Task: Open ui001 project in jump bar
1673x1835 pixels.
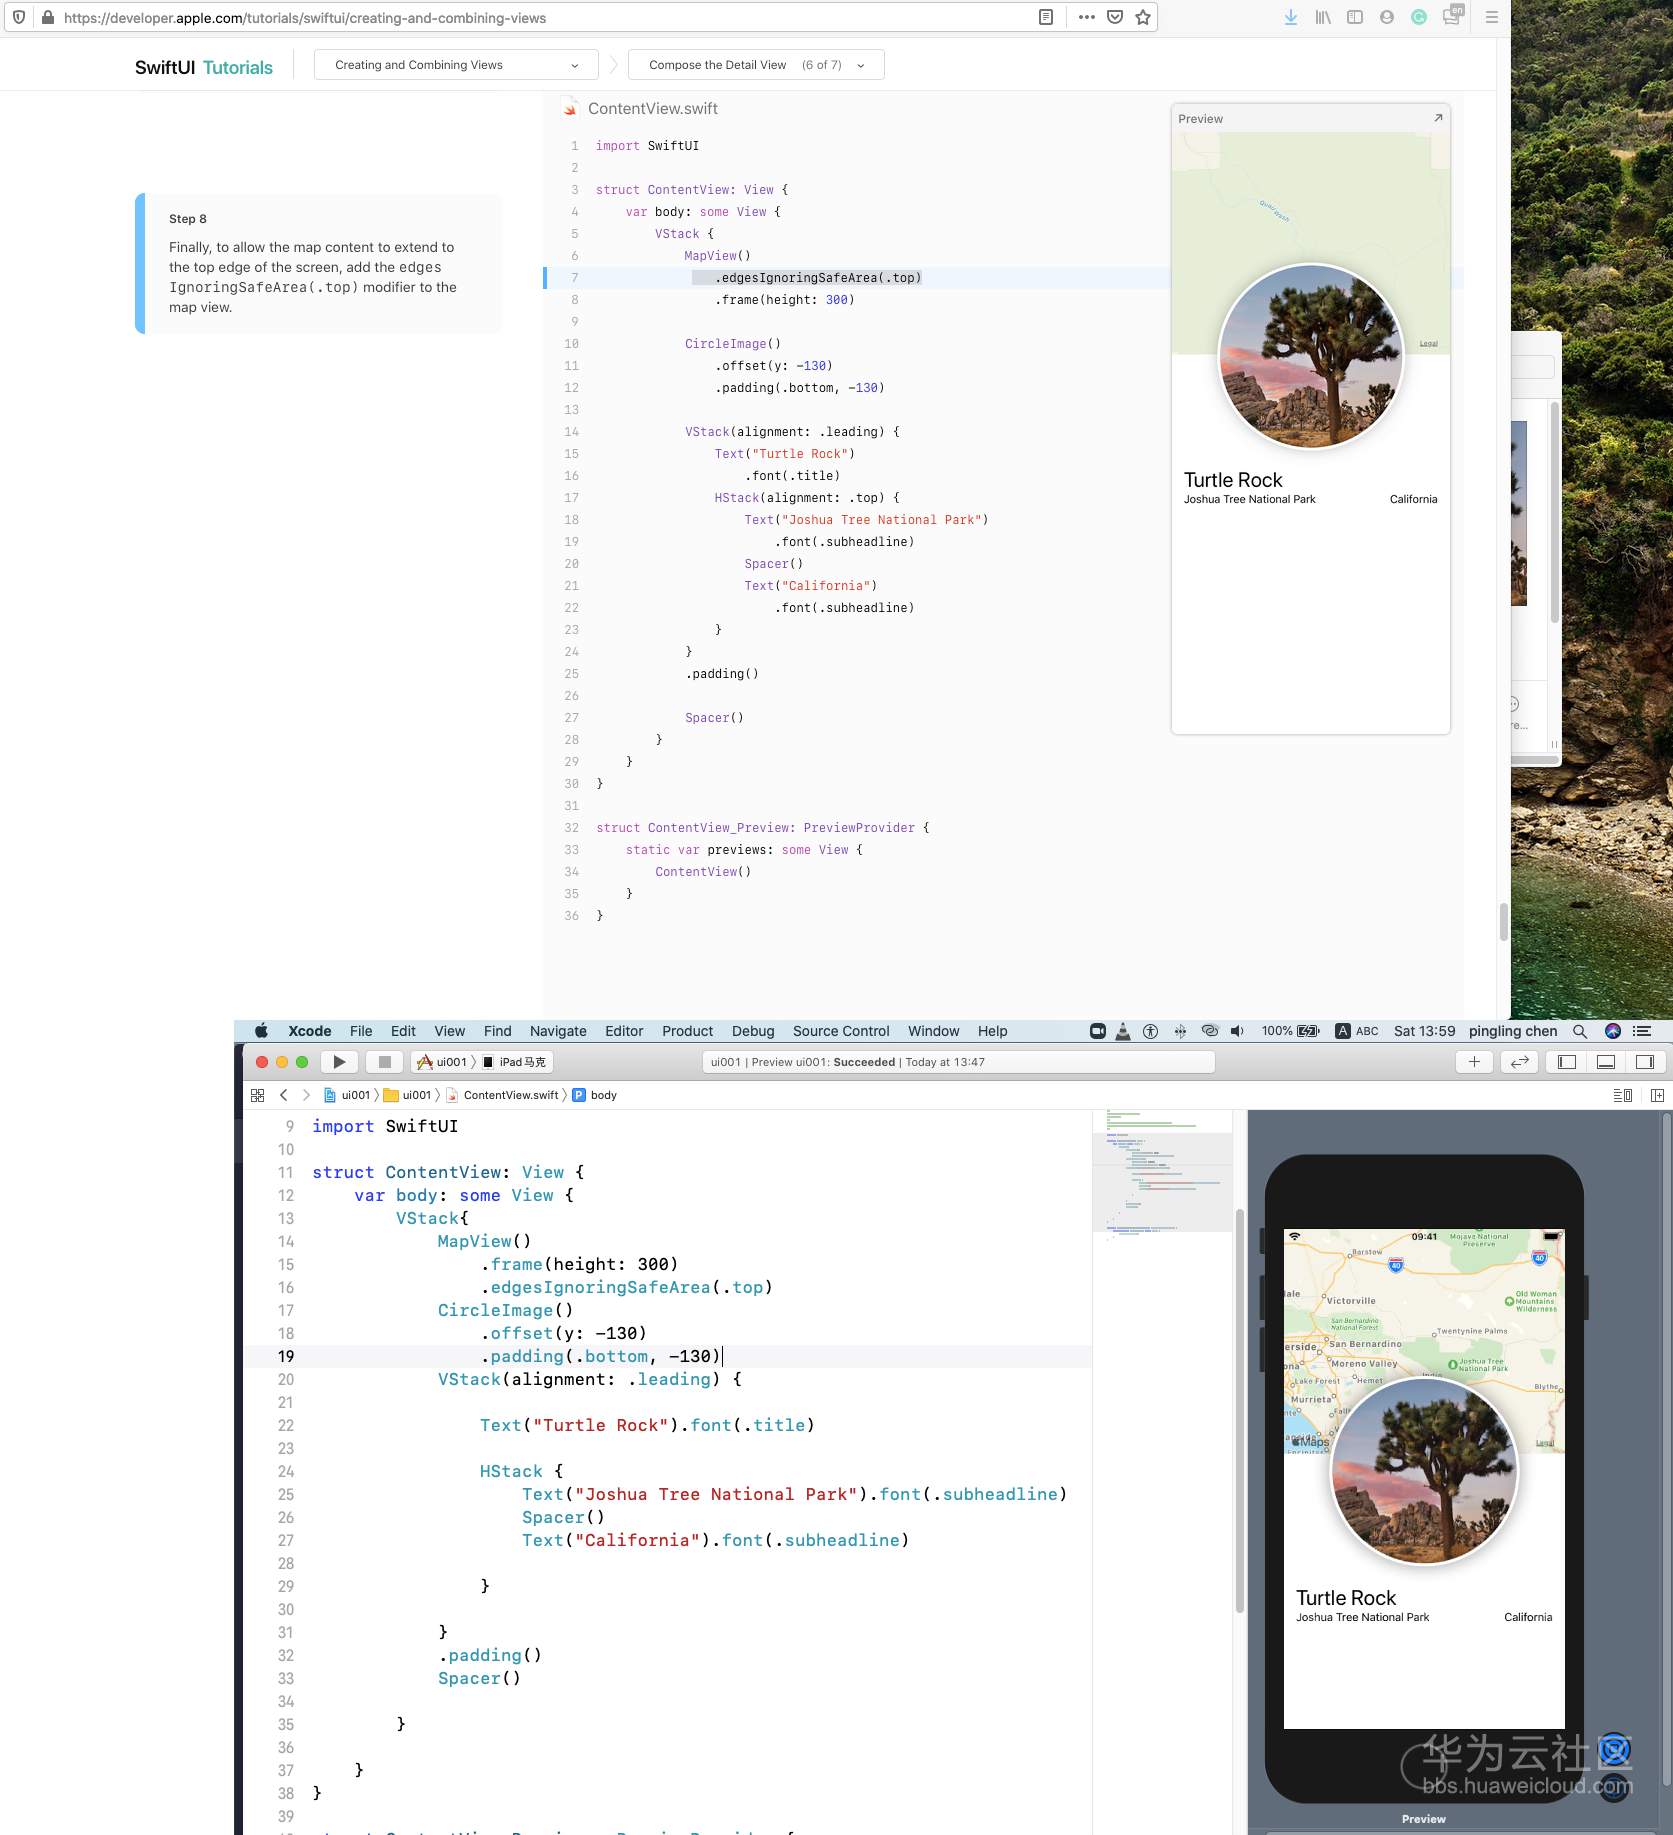Action: point(347,1095)
